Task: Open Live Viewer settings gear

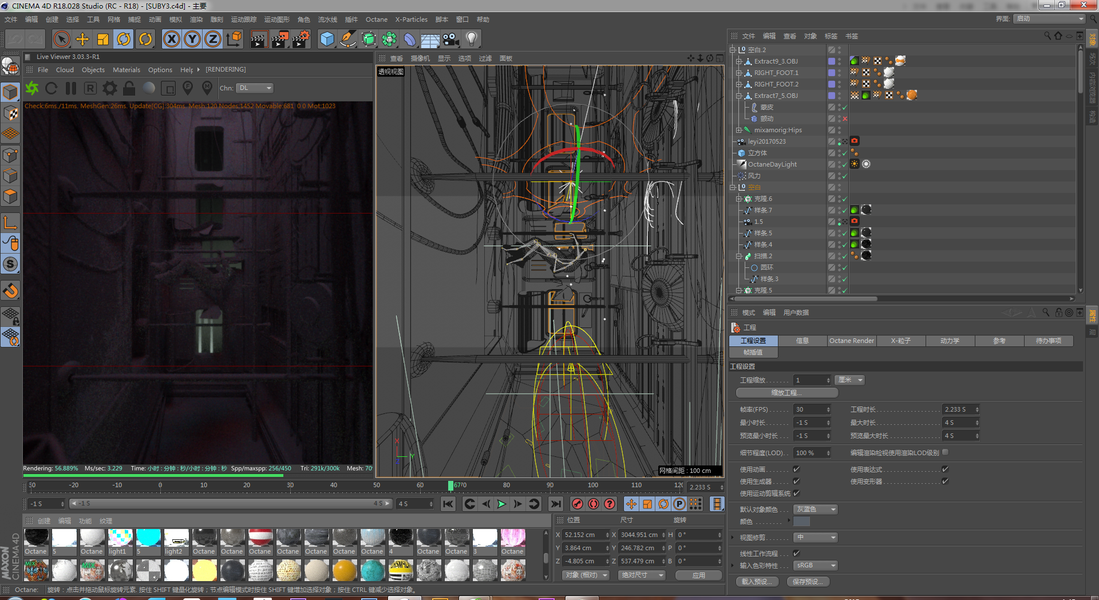Action: point(110,88)
